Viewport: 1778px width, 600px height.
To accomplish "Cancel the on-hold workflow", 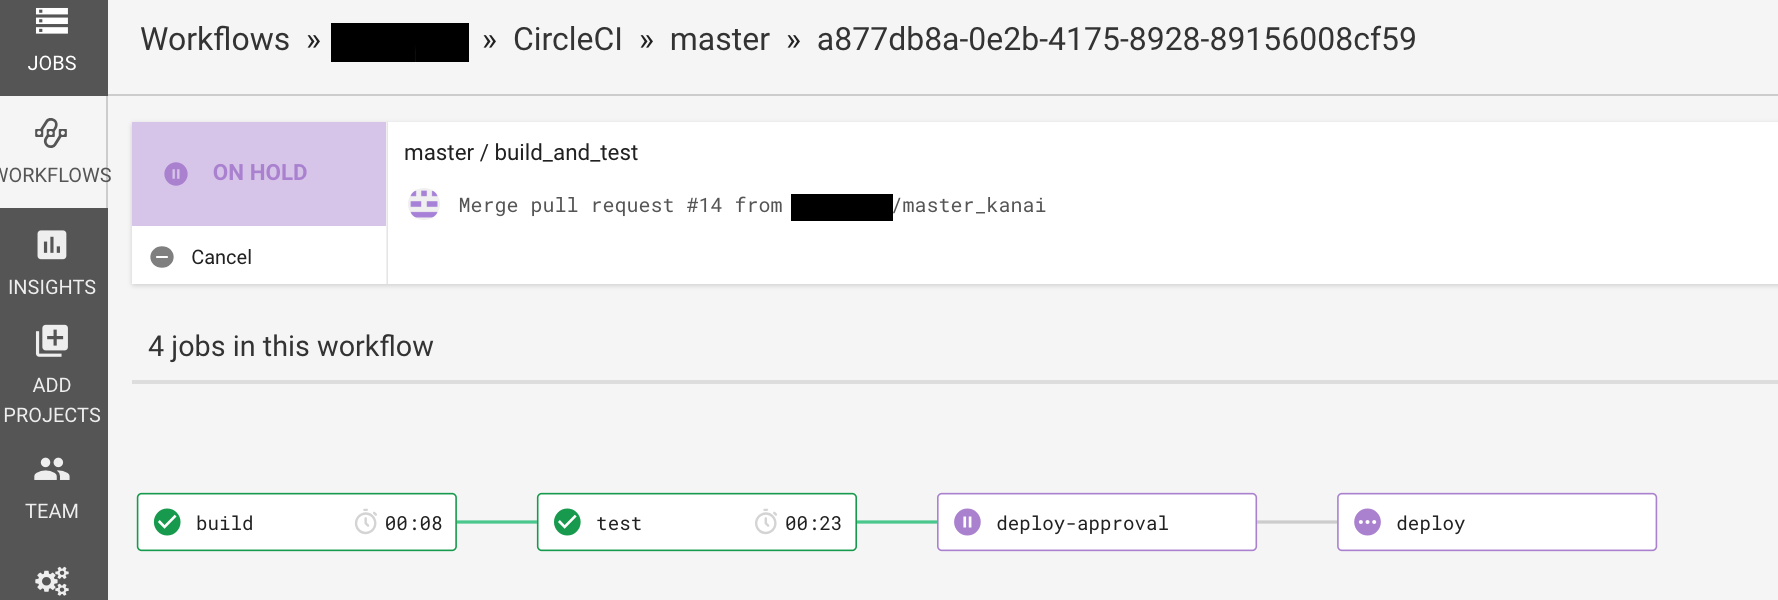I will point(221,257).
